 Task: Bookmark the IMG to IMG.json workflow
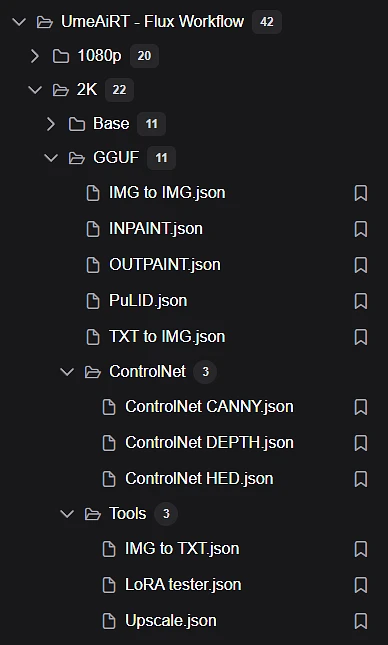pyautogui.click(x=361, y=193)
